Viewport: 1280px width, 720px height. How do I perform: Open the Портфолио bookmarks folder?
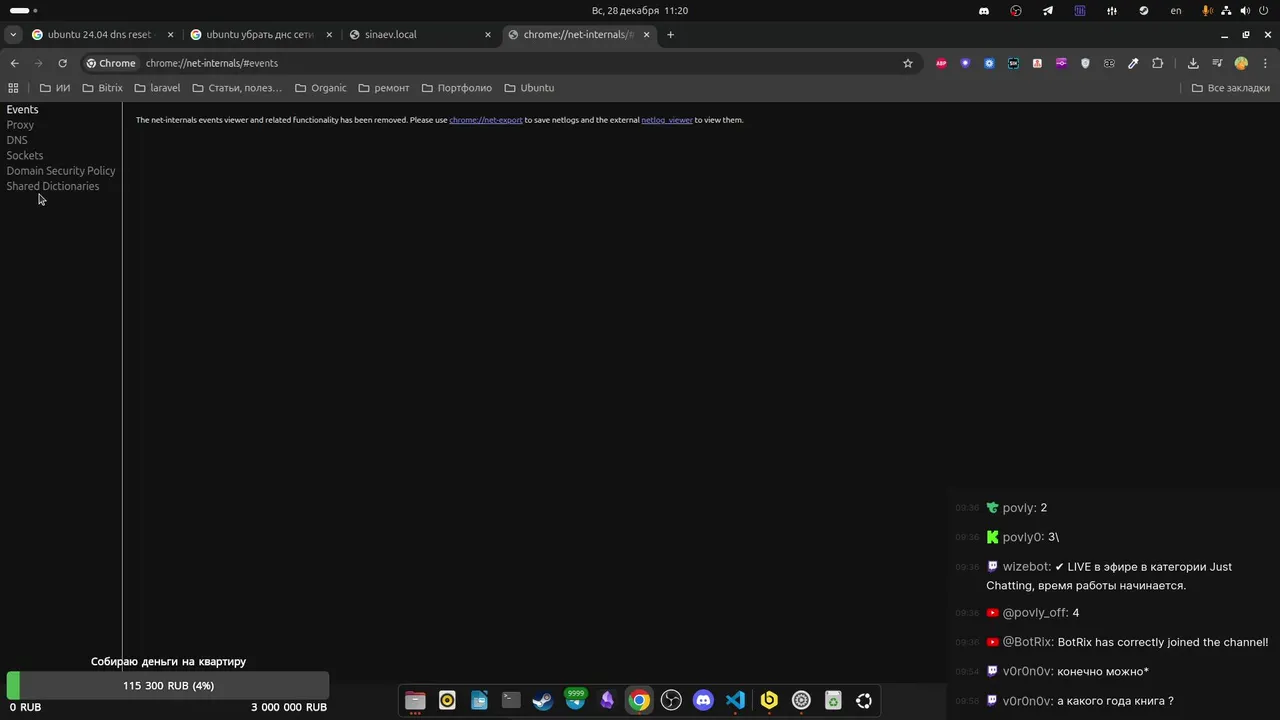(457, 88)
